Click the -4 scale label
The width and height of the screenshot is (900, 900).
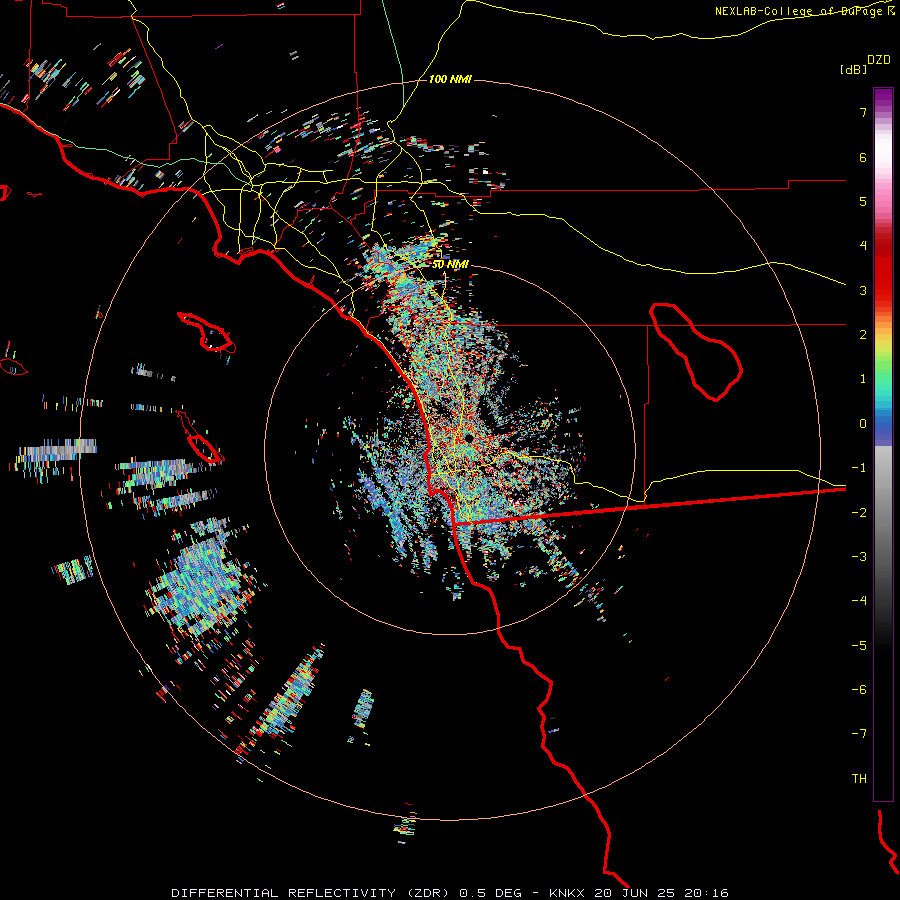click(x=859, y=601)
